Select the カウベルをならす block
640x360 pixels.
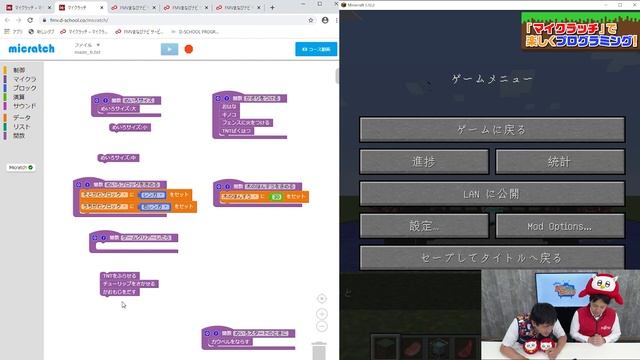pyautogui.click(x=231, y=341)
